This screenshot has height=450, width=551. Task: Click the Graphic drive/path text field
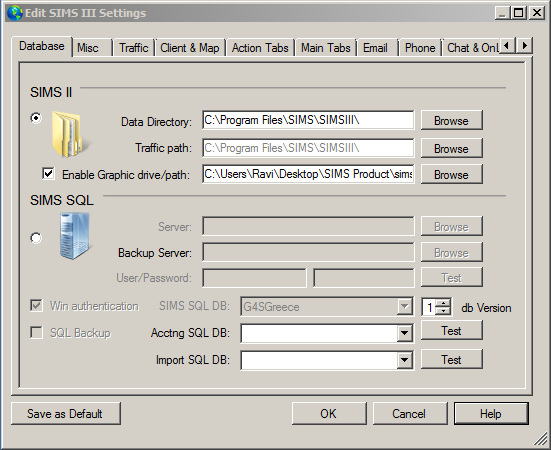308,174
